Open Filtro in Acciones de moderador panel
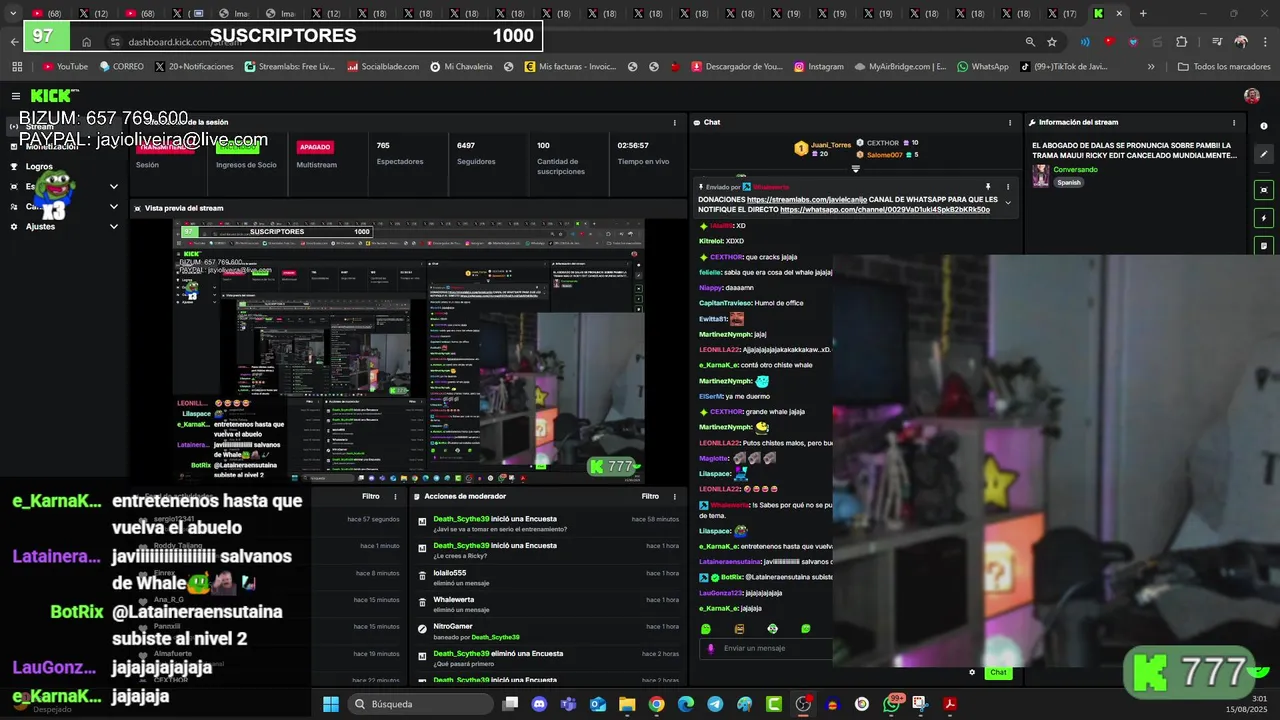Viewport: 1280px width, 720px height. pos(650,496)
